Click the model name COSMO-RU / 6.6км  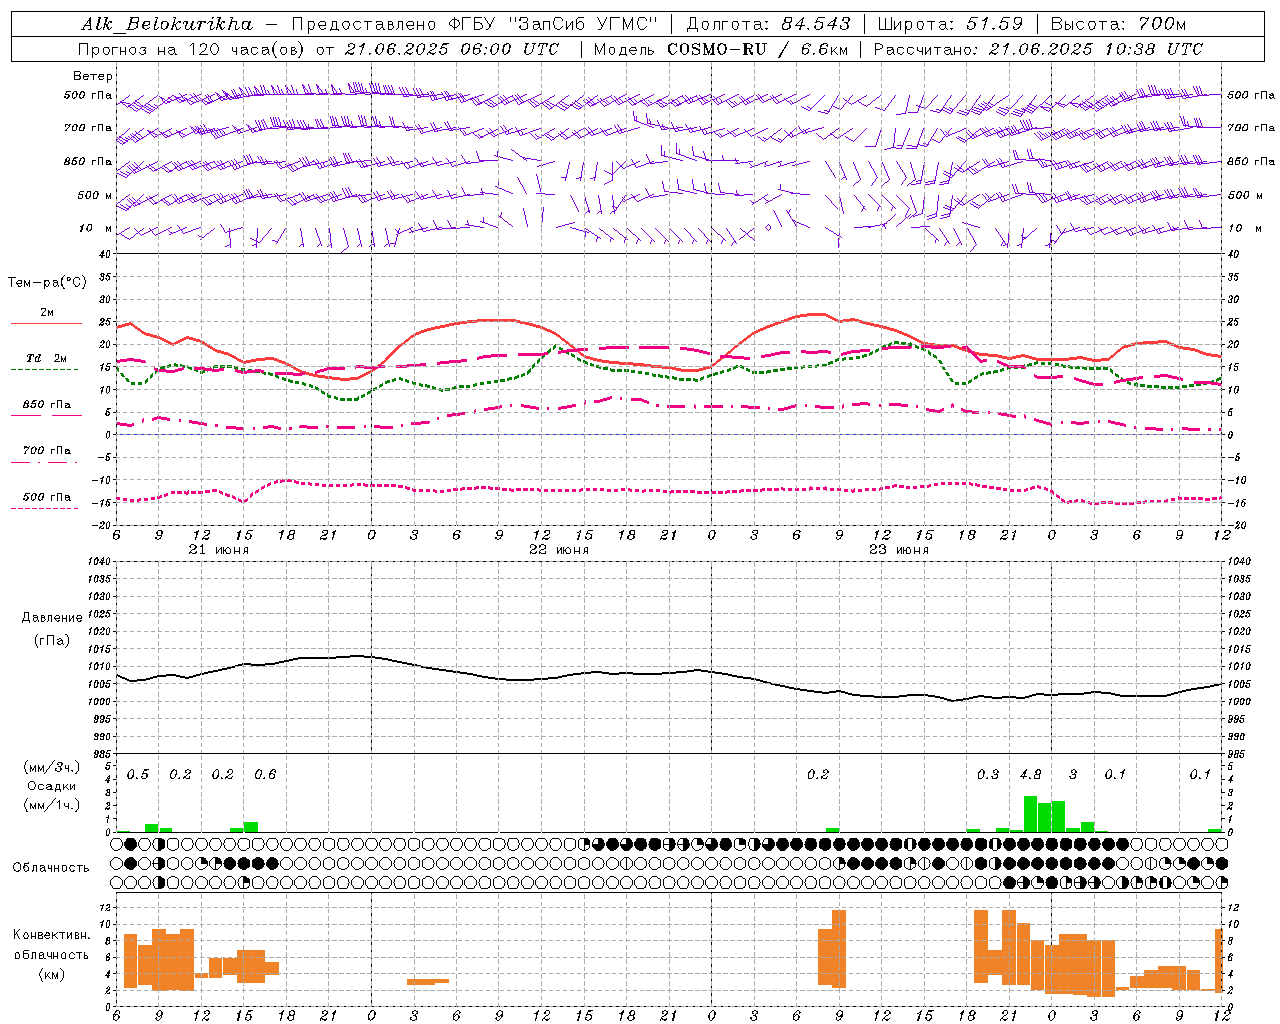(758, 49)
